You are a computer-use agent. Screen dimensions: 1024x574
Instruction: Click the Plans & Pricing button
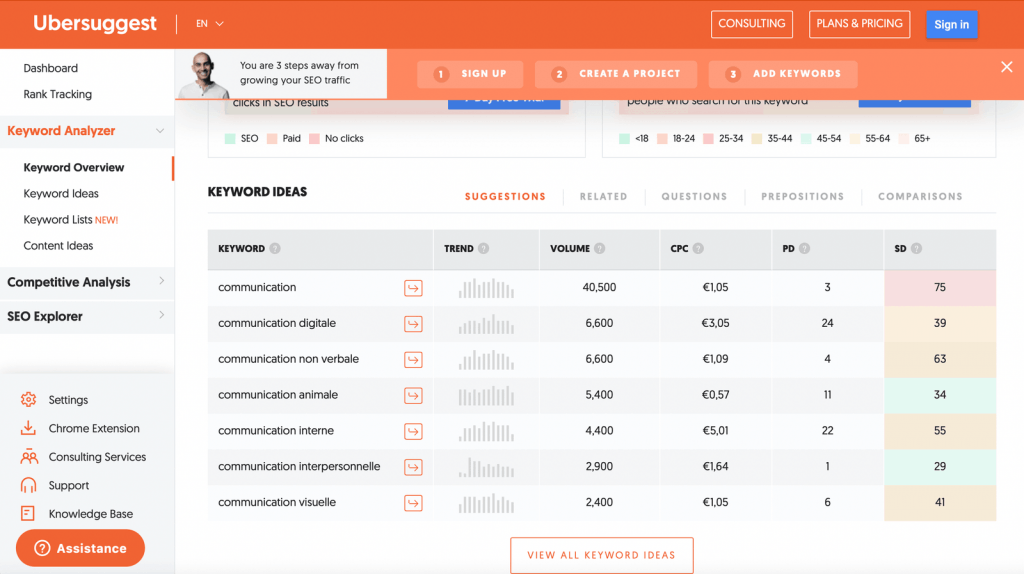[859, 24]
